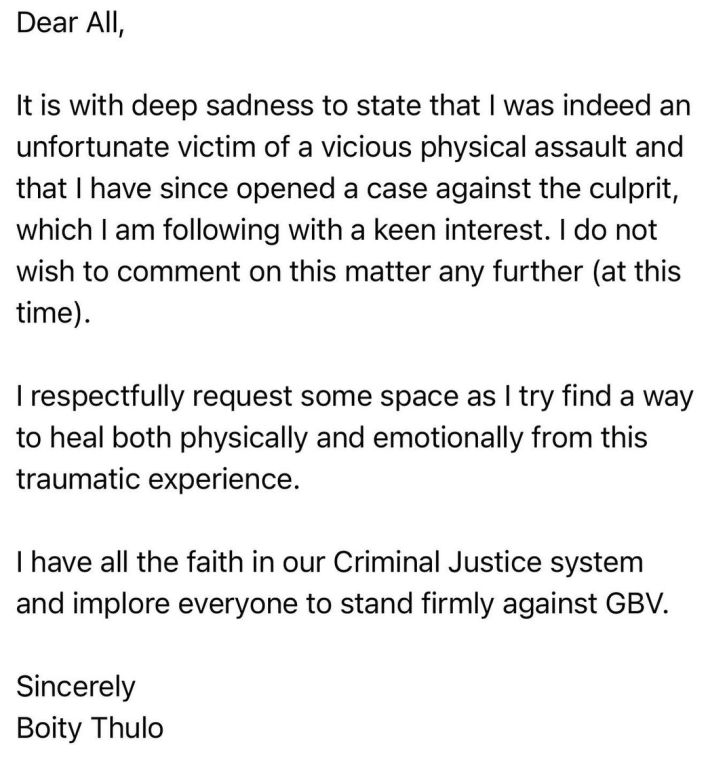This screenshot has width=708, height=762.
Task: Click the closing word 'Sincerely'
Action: 76,687
